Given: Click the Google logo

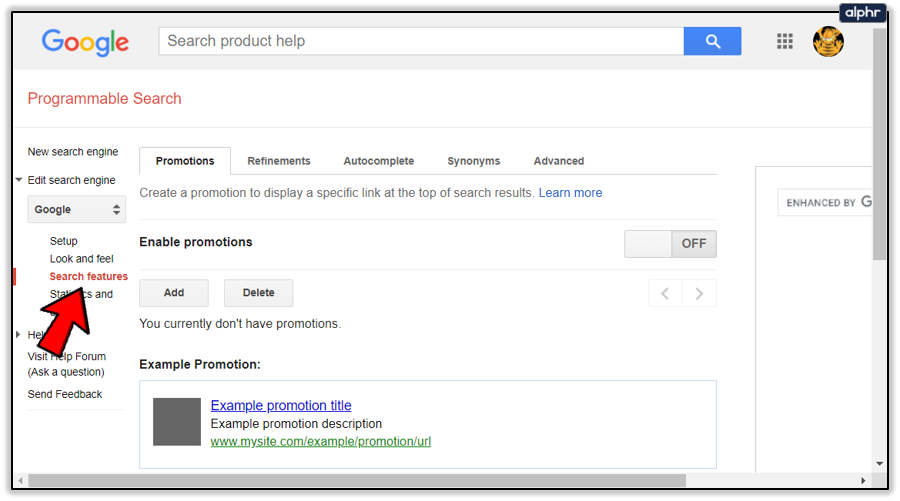Looking at the screenshot, I should click(x=85, y=42).
